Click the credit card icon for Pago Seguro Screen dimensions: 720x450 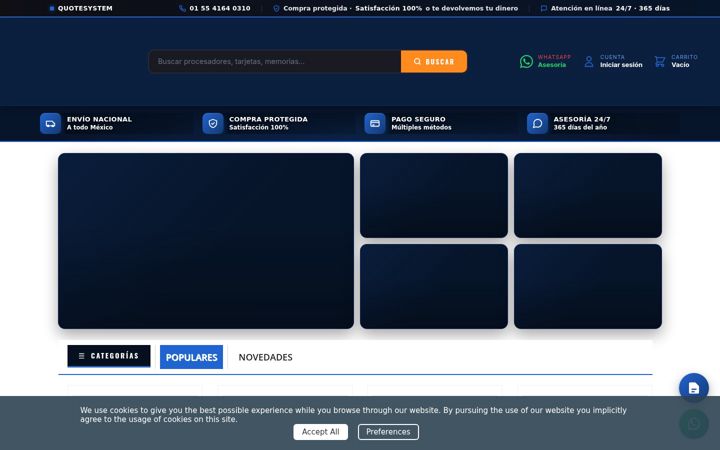click(x=375, y=124)
